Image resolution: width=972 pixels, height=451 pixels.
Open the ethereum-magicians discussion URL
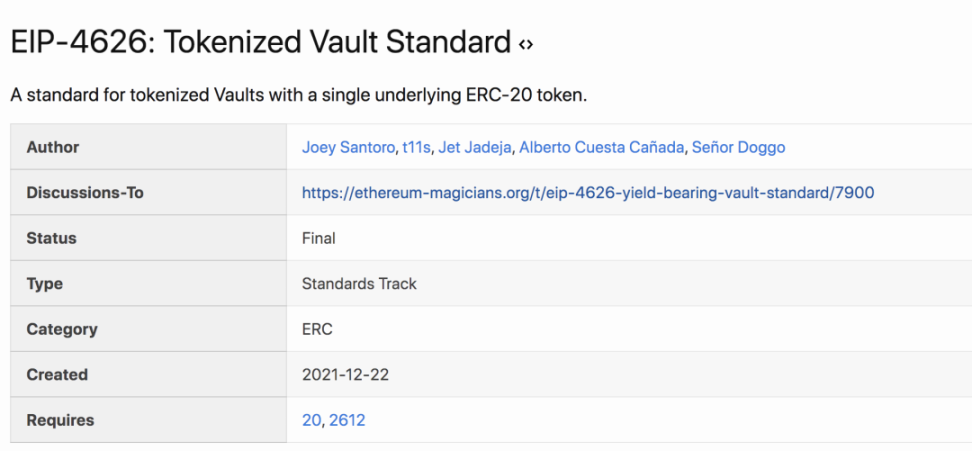(x=587, y=193)
